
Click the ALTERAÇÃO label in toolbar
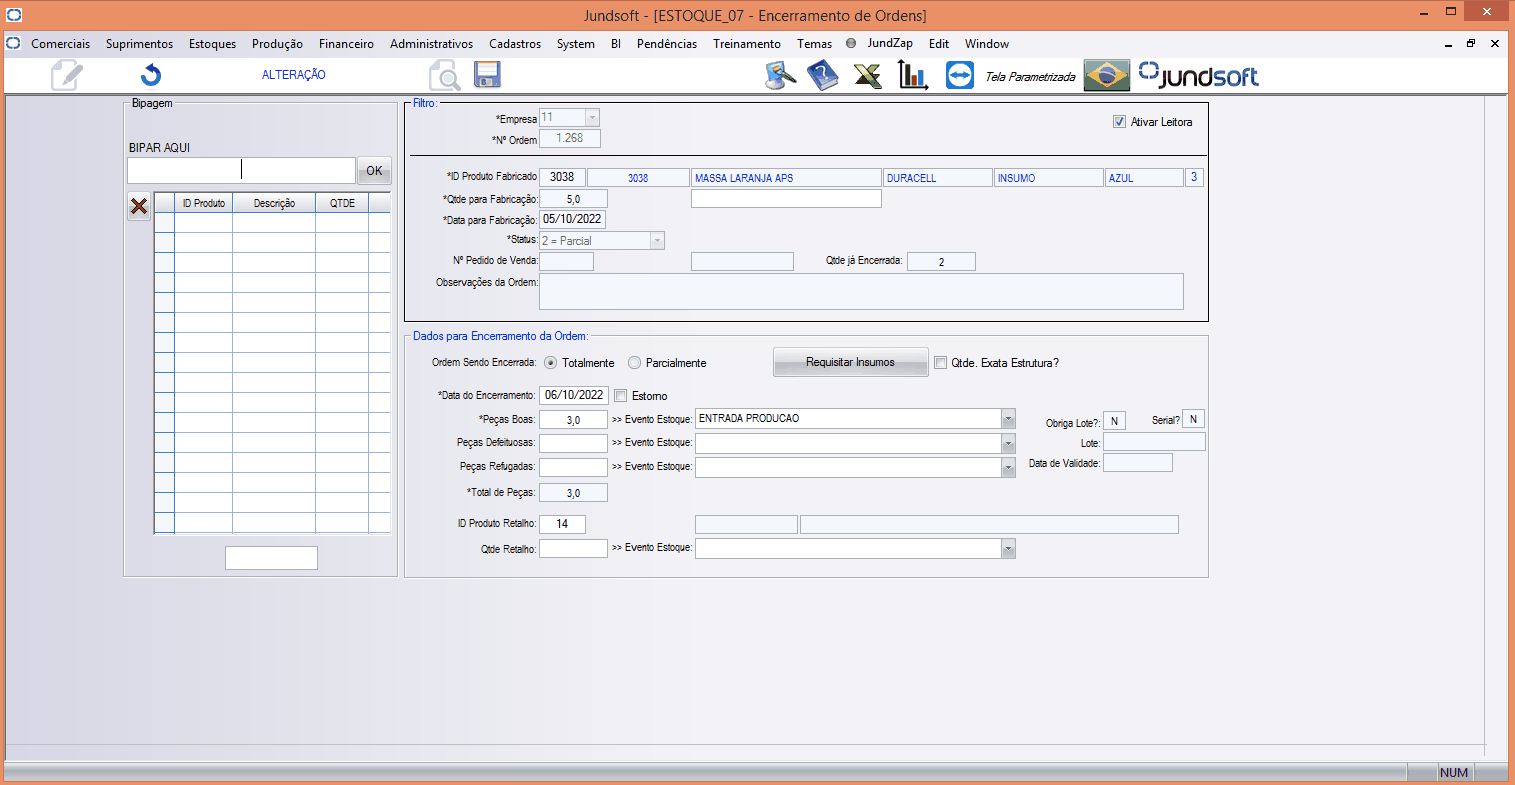(293, 75)
